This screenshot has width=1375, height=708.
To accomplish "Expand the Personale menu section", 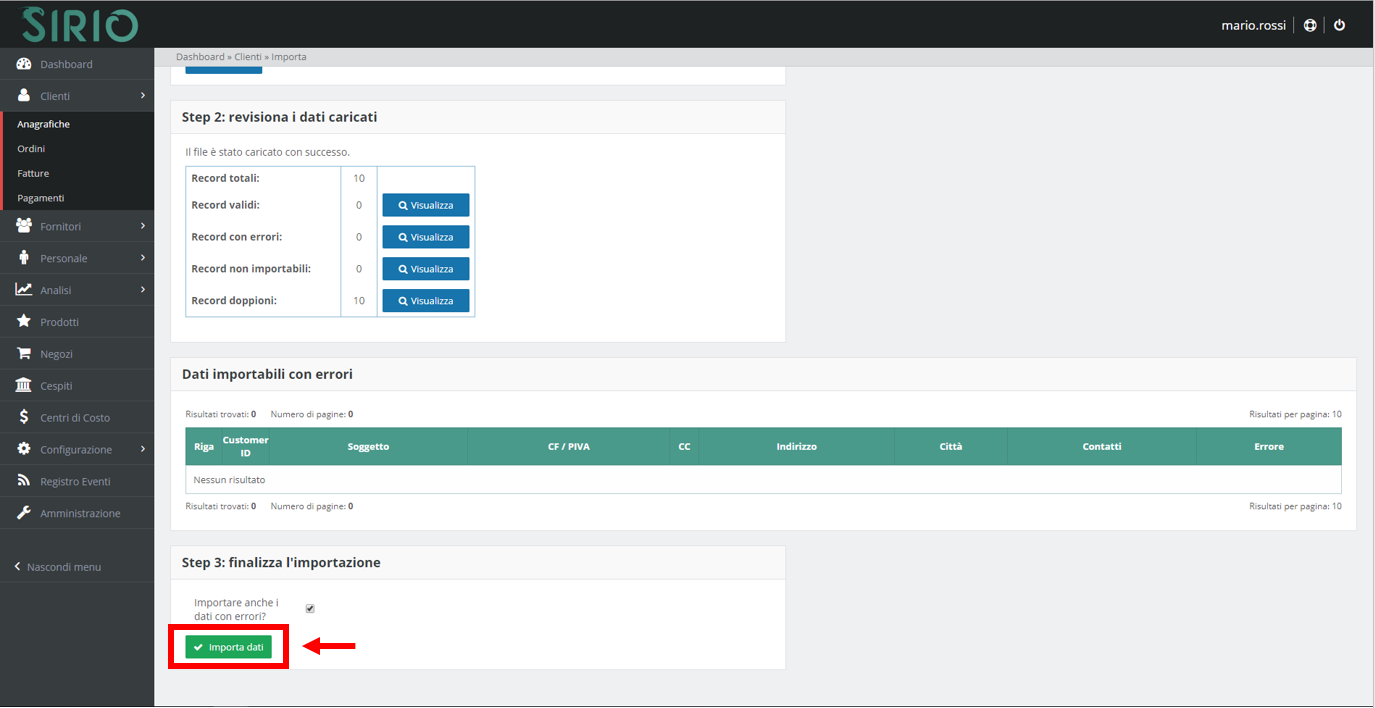I will pos(78,259).
